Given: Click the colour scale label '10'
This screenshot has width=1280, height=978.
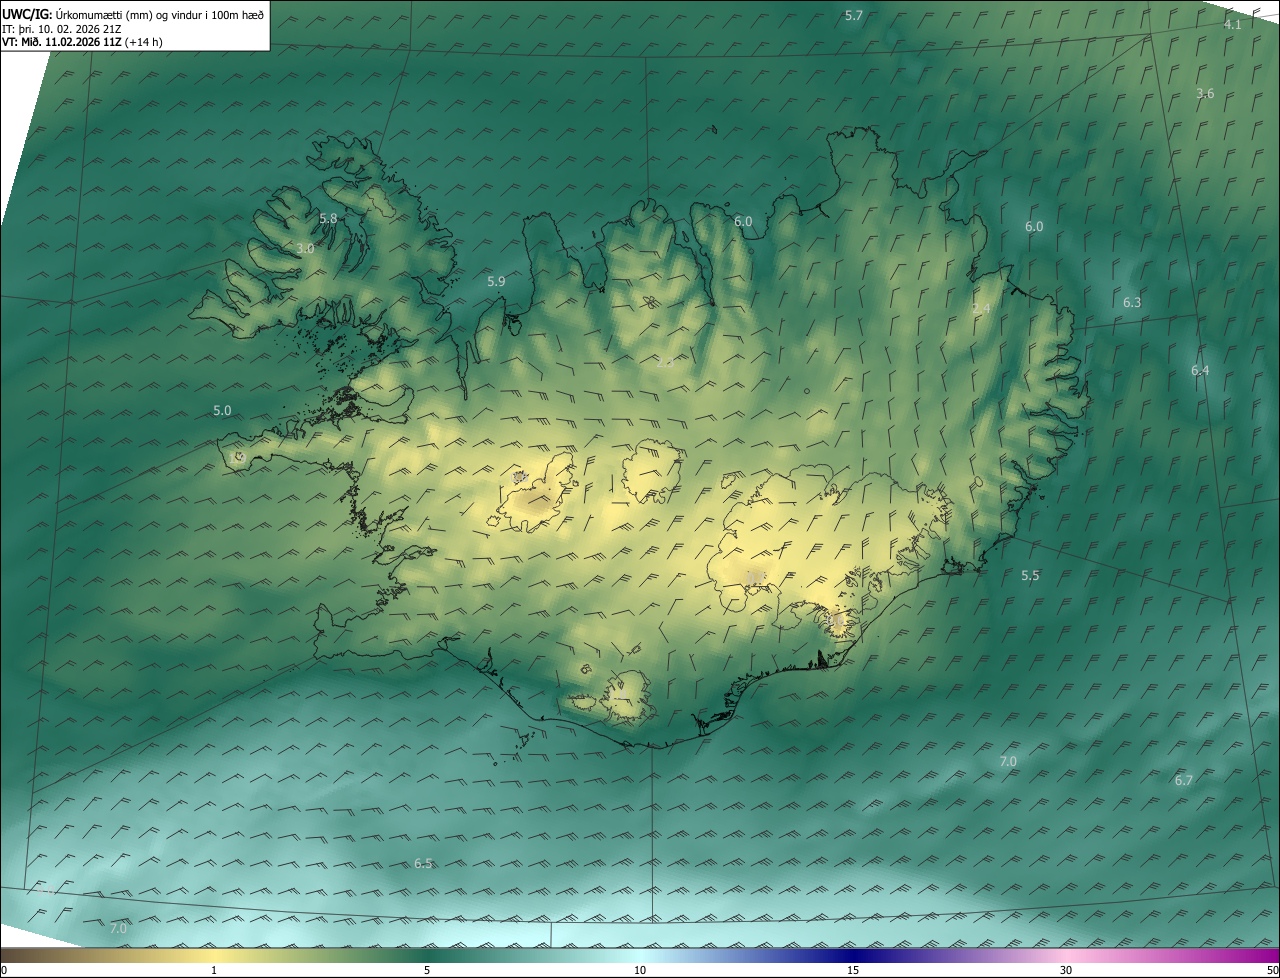Looking at the screenshot, I should click(640, 970).
